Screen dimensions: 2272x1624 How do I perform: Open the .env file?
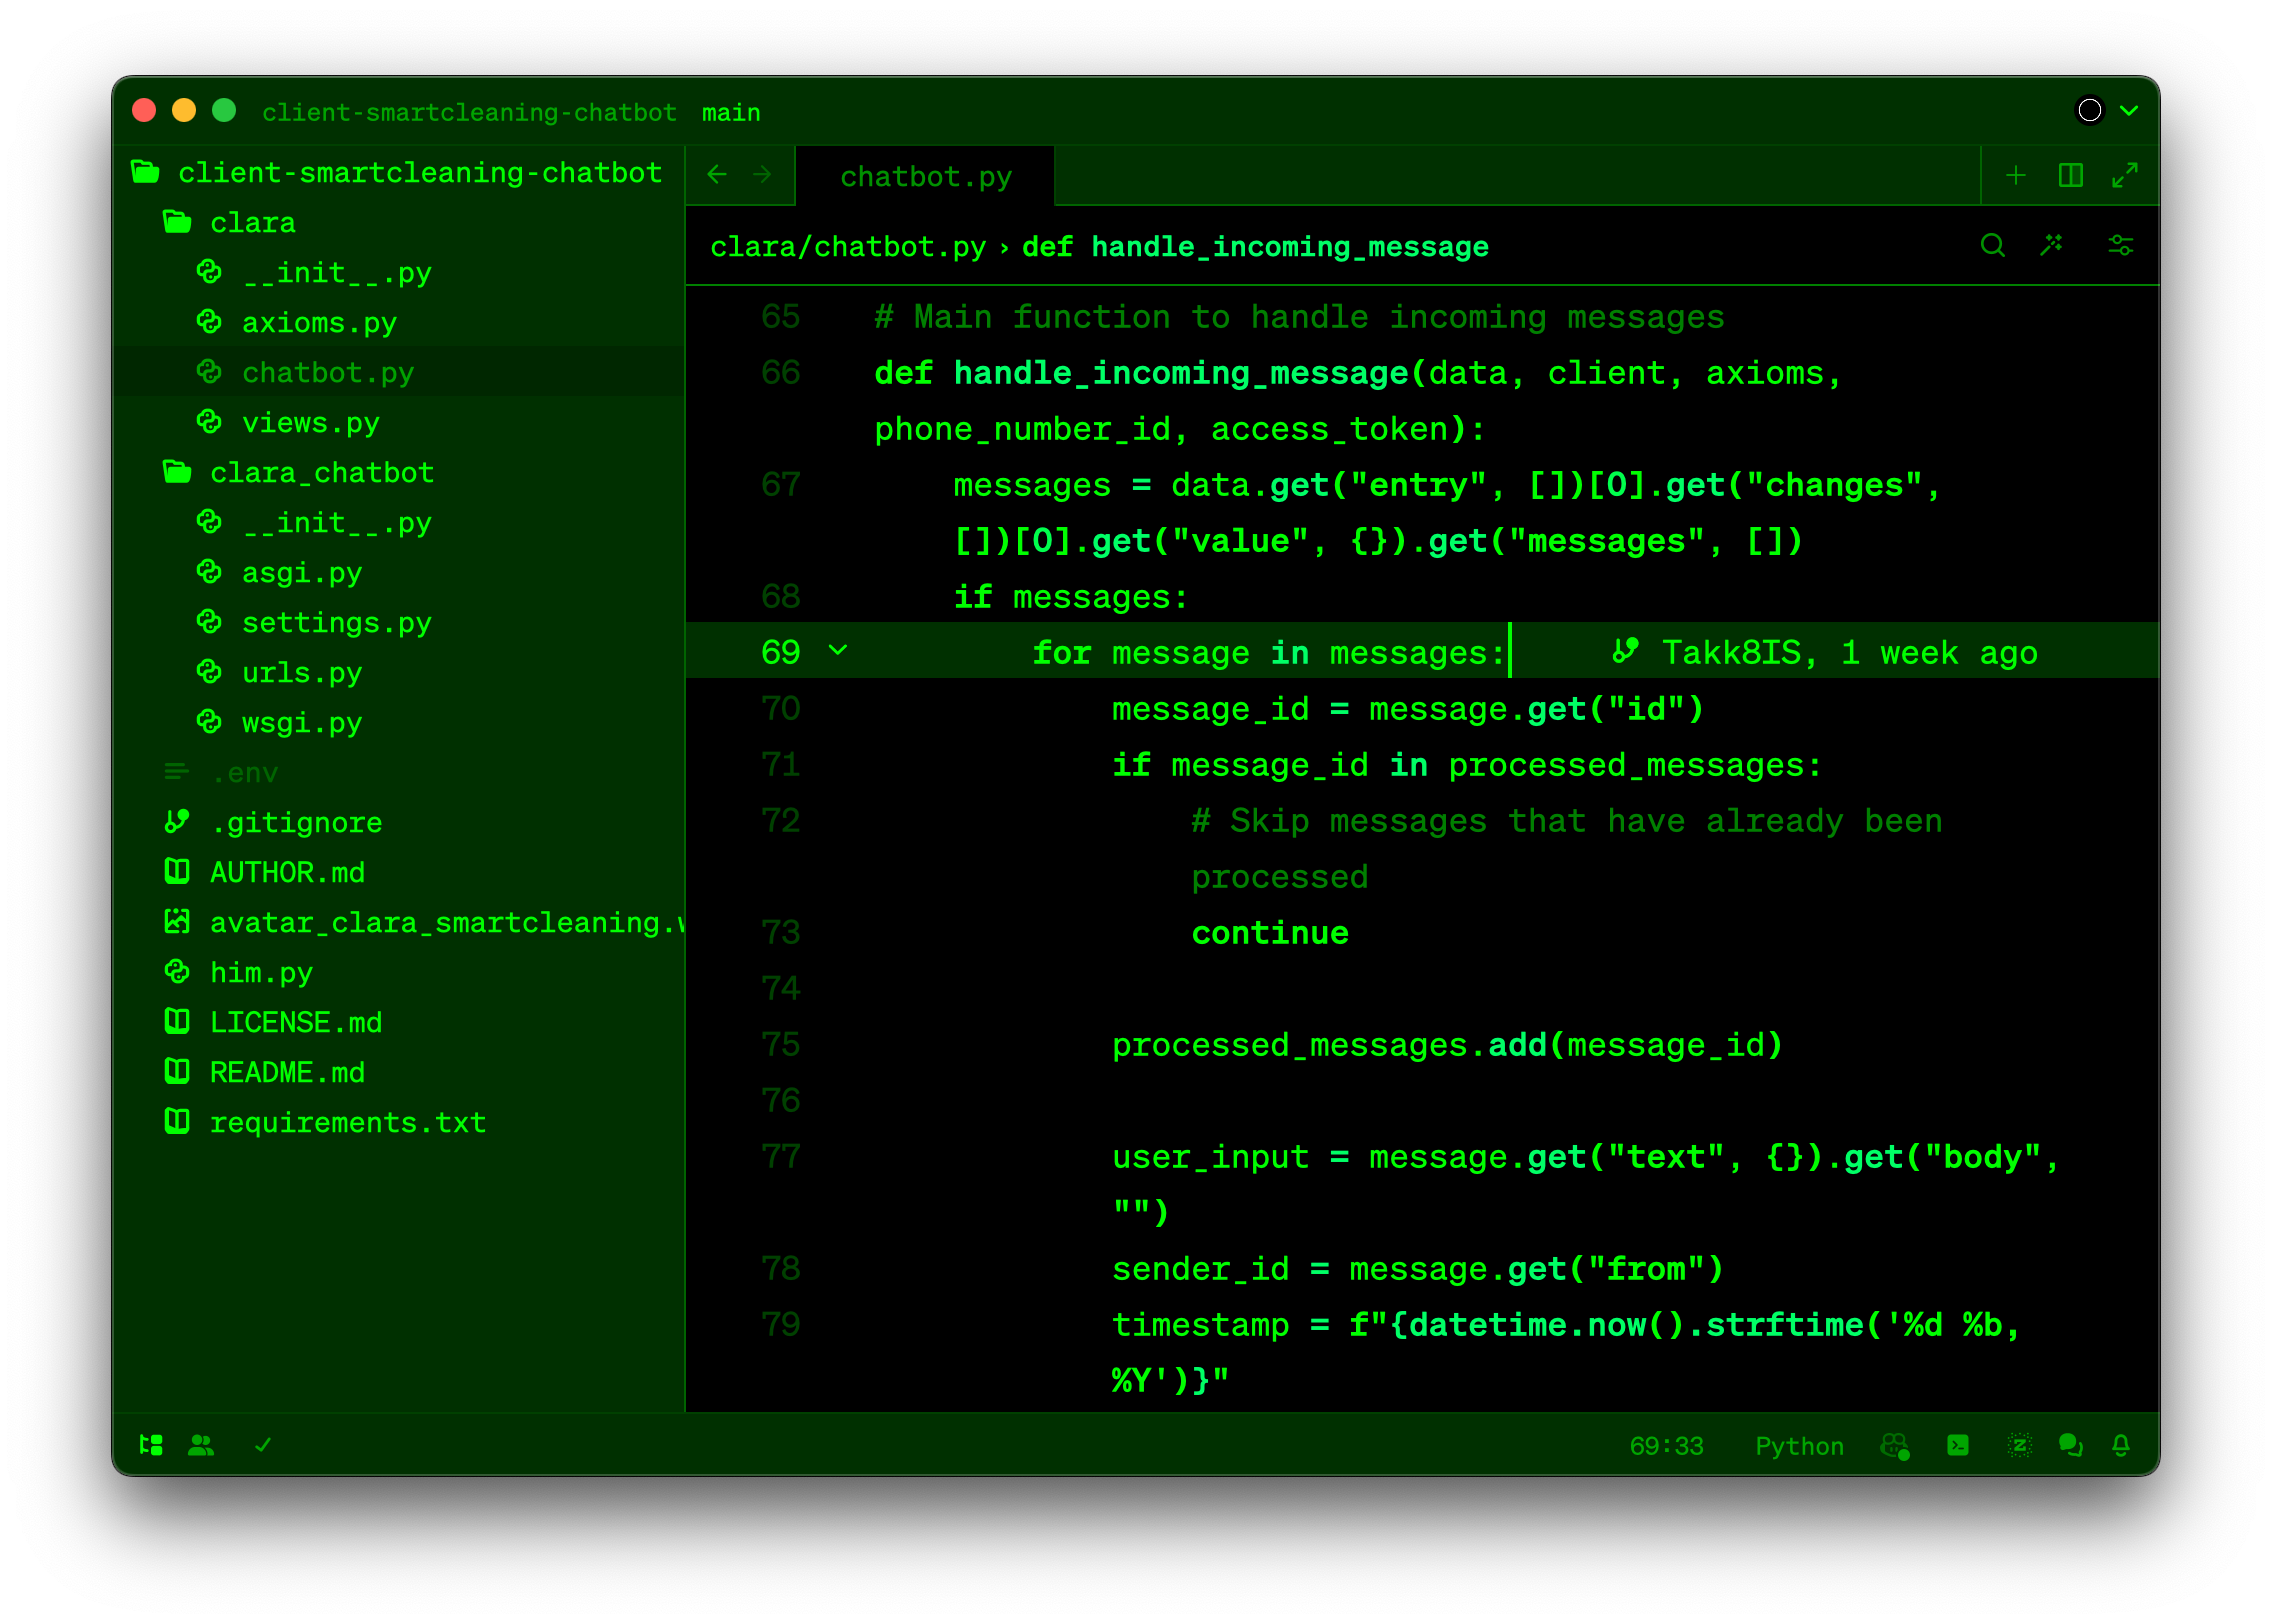398,772
